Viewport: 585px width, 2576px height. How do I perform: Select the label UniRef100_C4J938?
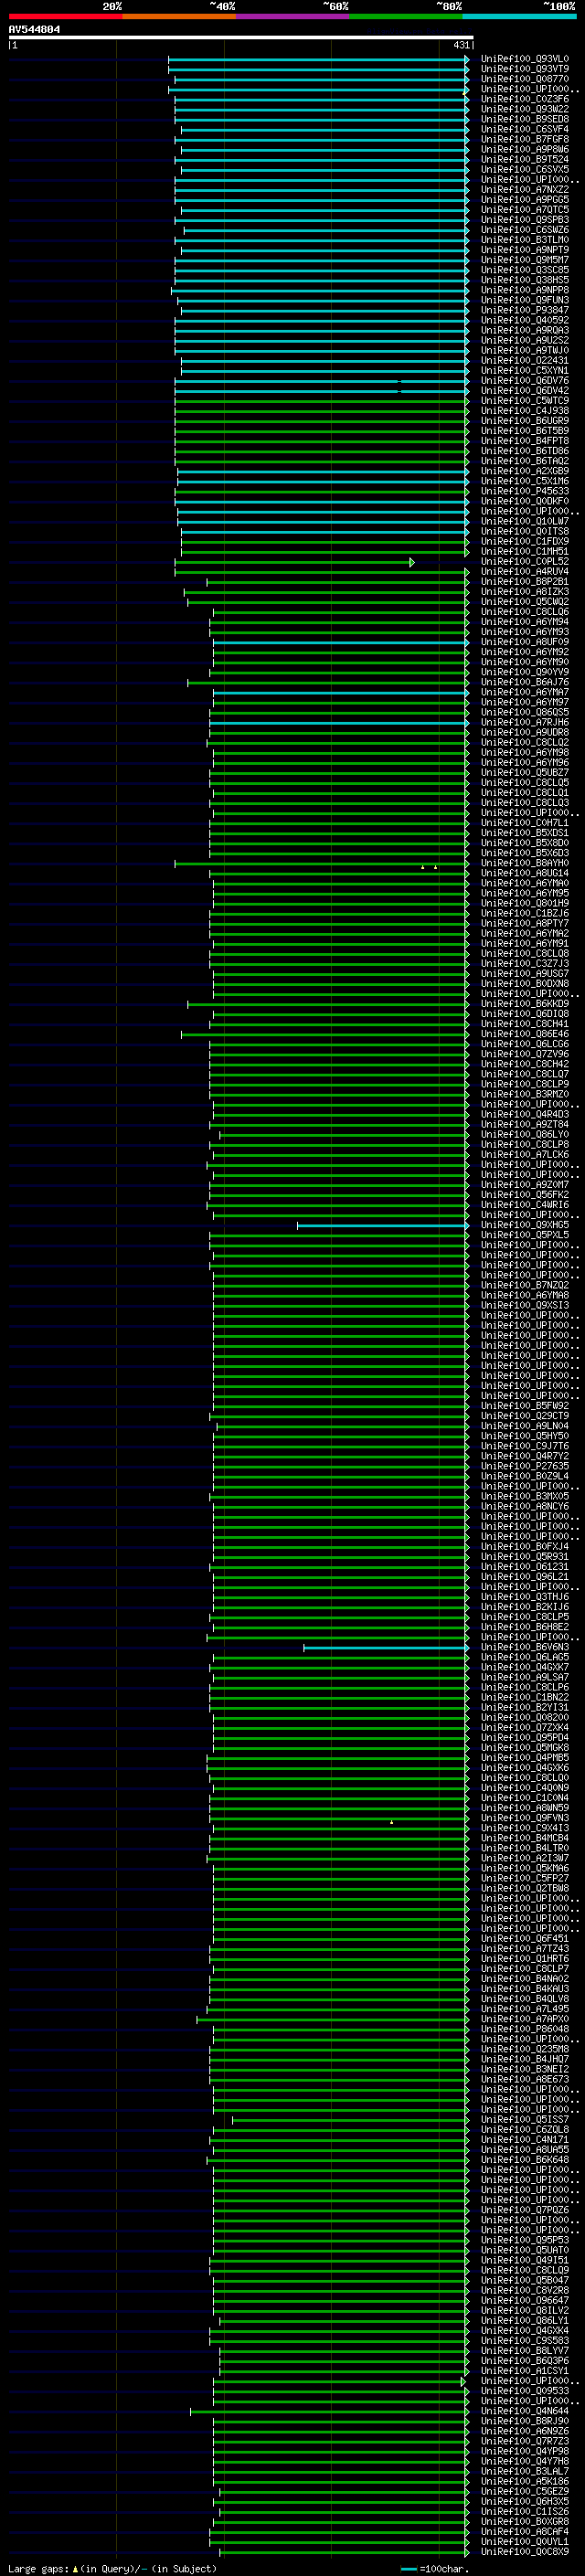pos(524,411)
